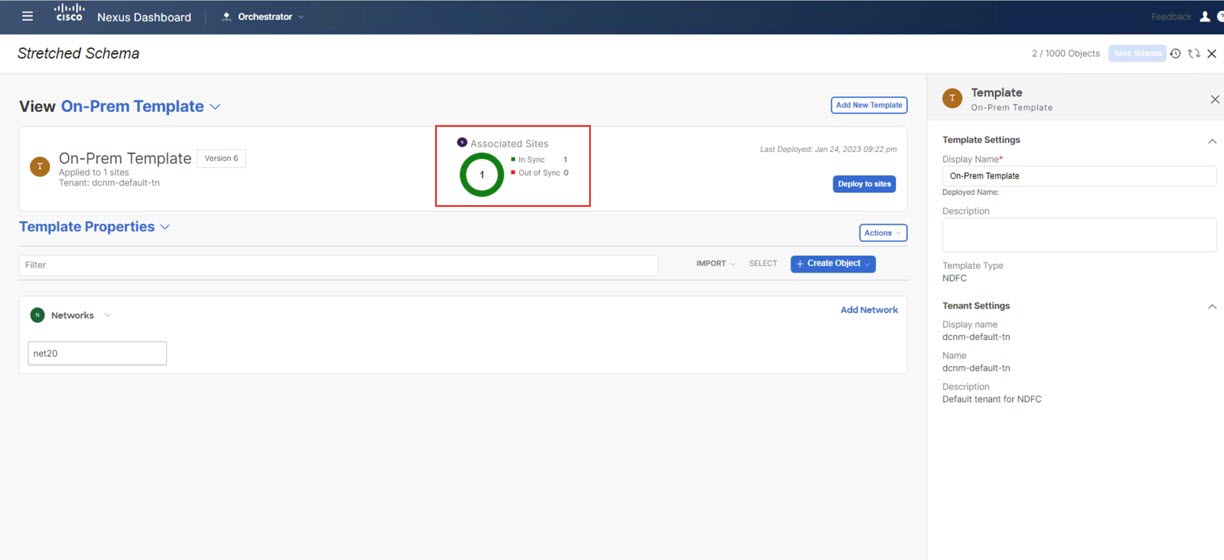Screen dimensions: 1224x560
Task: Open the Create Object dropdown
Action: (833, 264)
